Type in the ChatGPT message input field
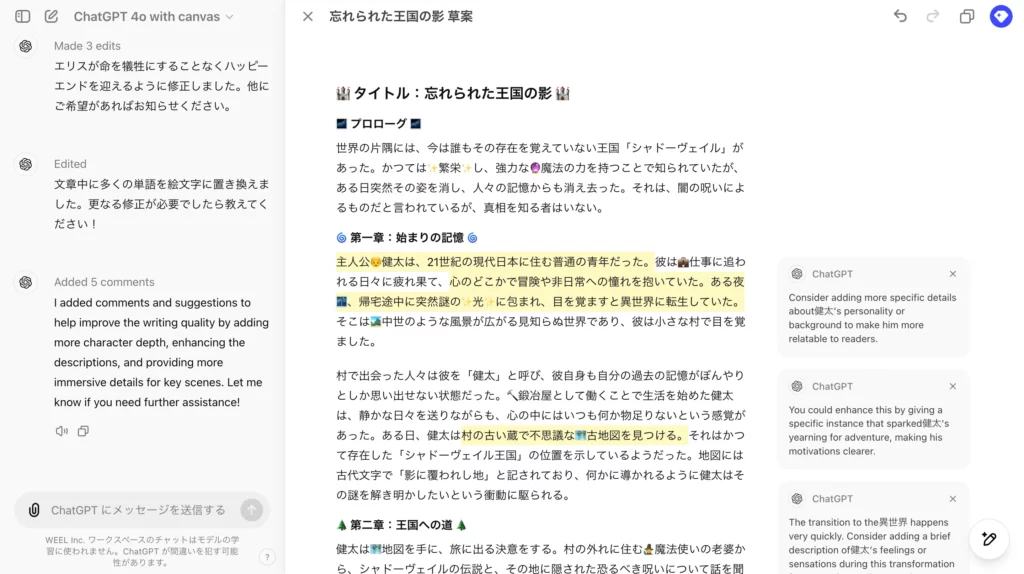This screenshot has width=1024, height=574. (140, 510)
